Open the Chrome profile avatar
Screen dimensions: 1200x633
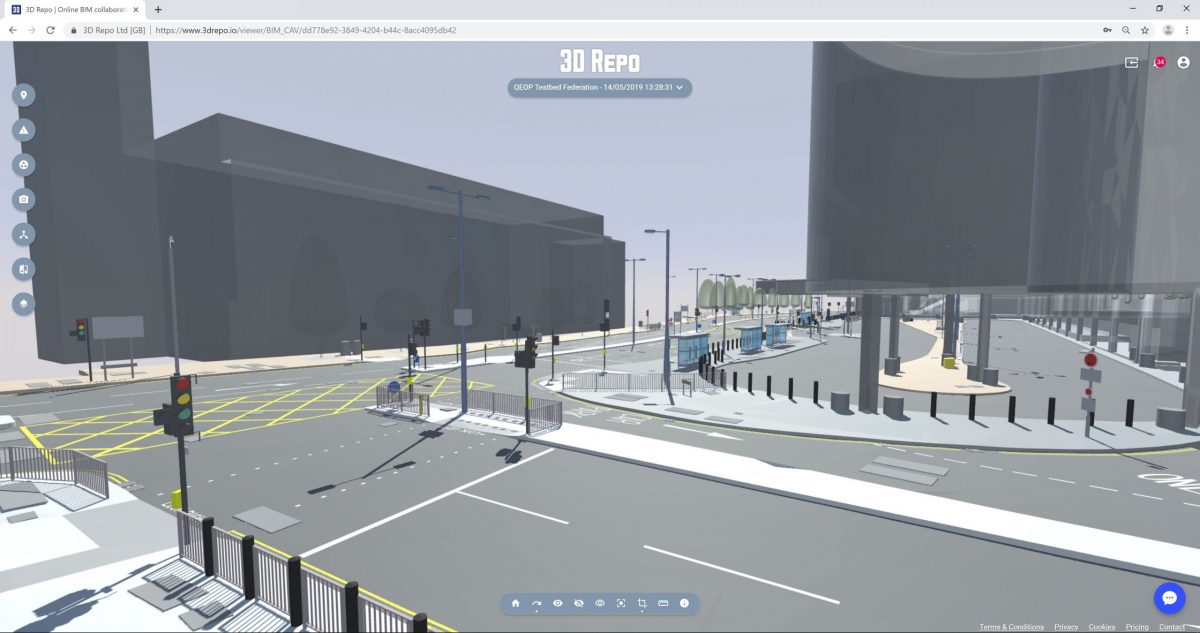1168,30
